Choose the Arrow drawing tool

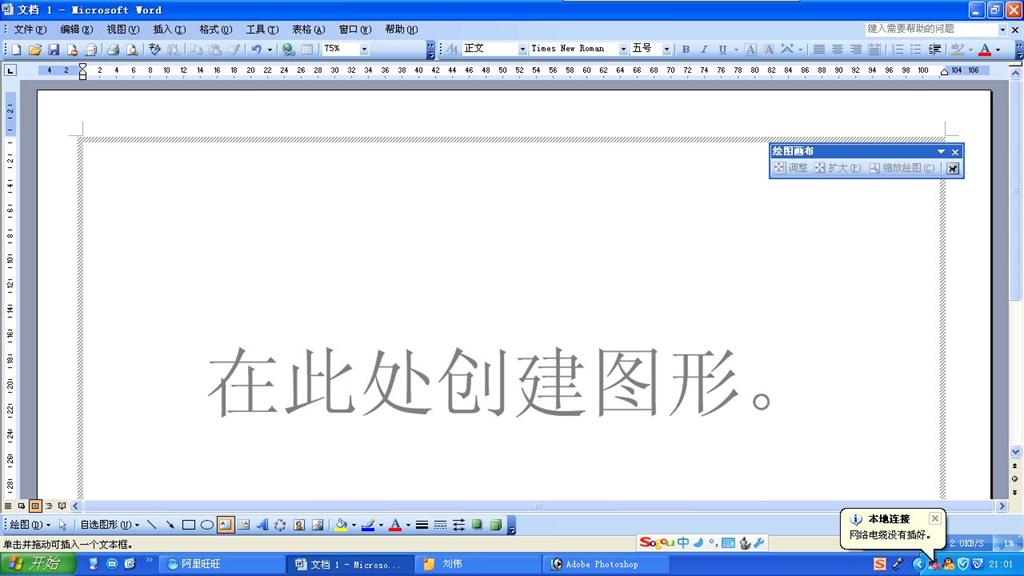click(x=169, y=524)
